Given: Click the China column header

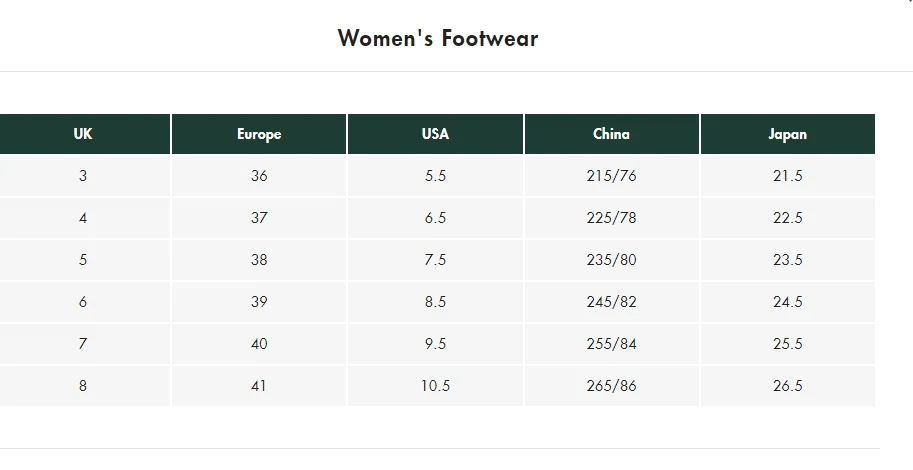Looking at the screenshot, I should tap(611, 134).
